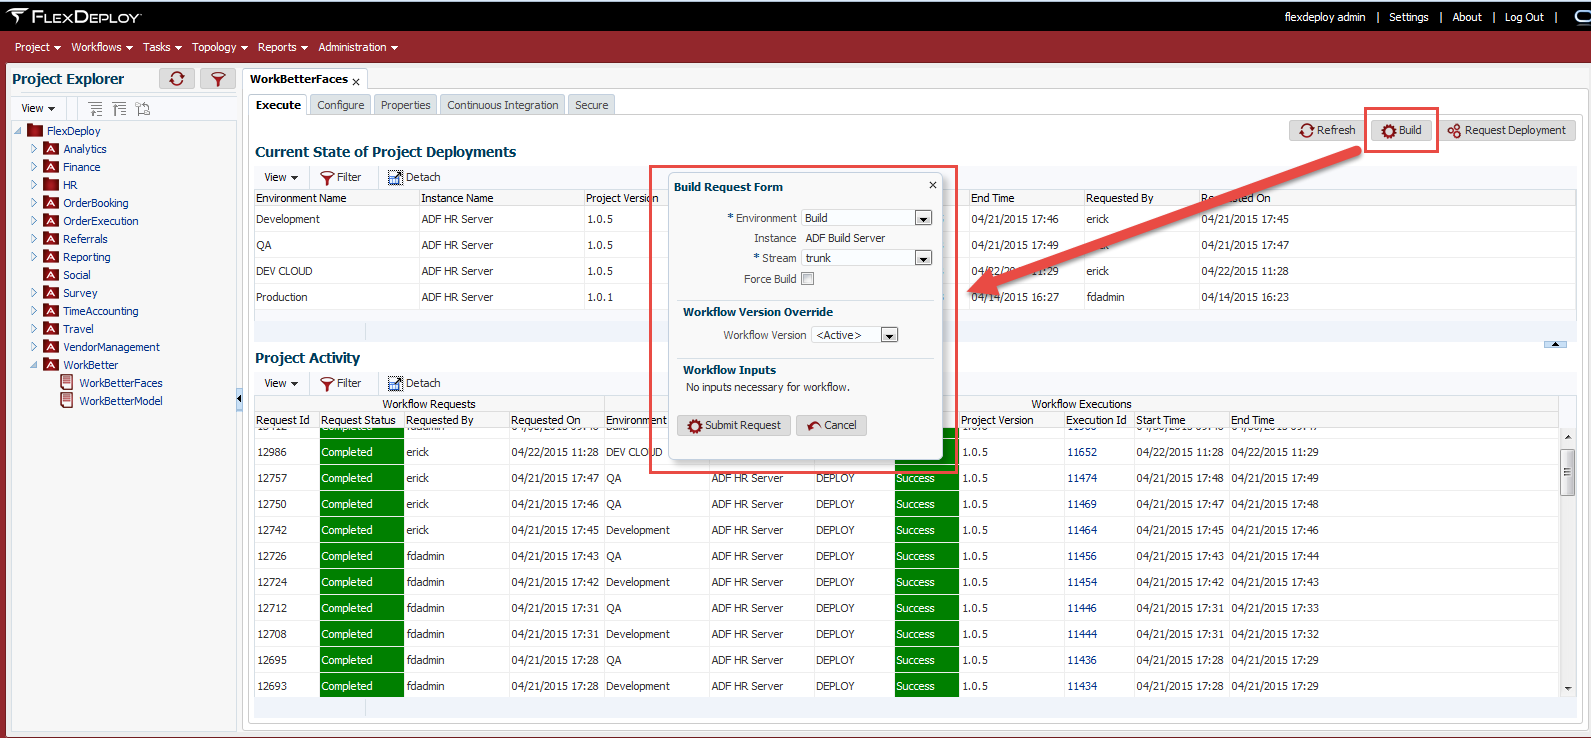The width and height of the screenshot is (1591, 738).
Task: Click the WorkBetterModel project document icon
Action: click(x=67, y=400)
